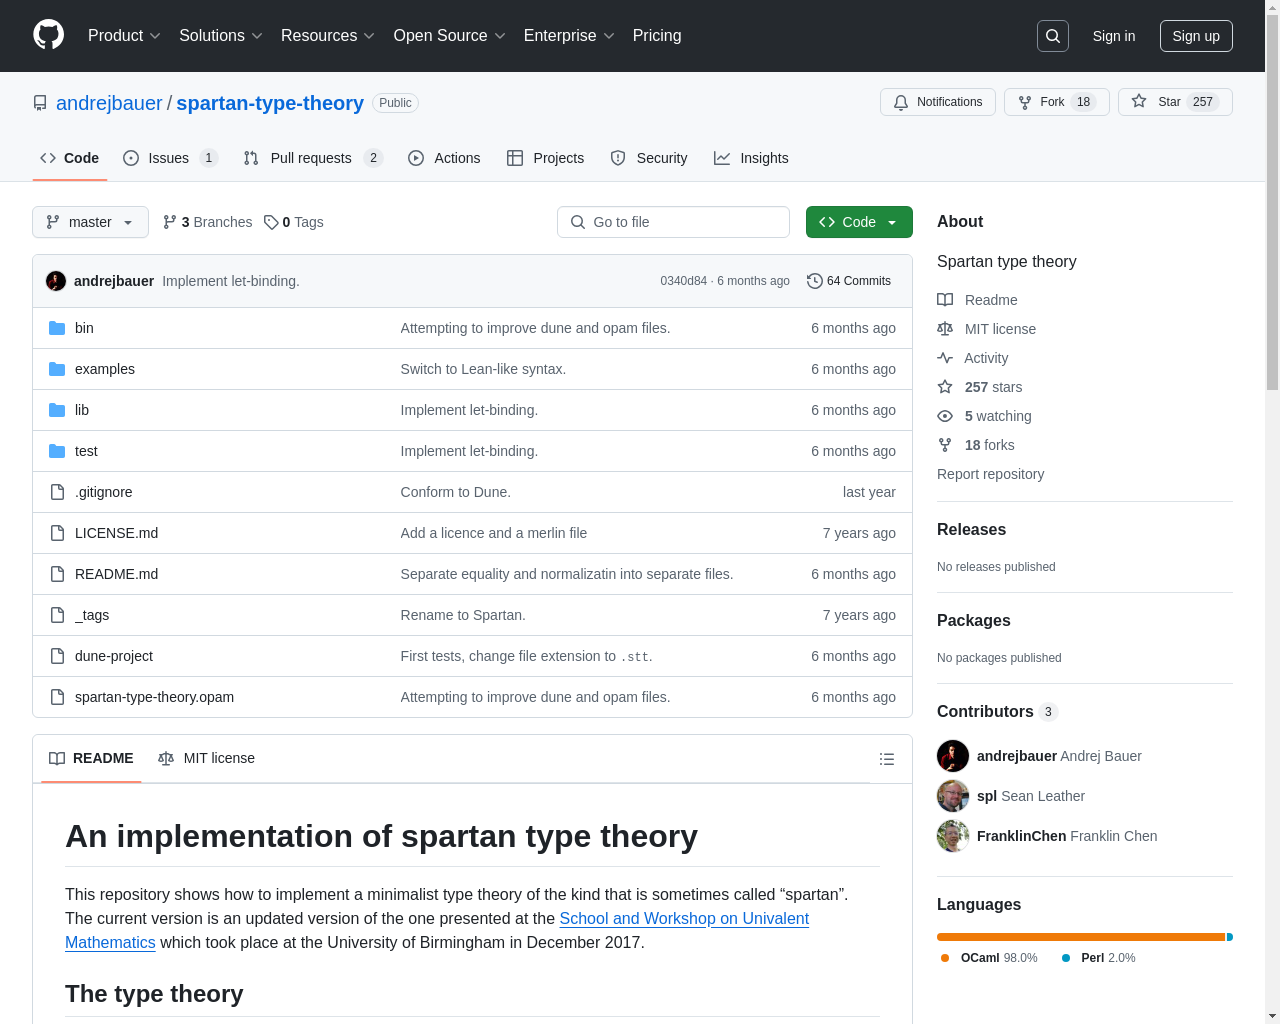Open spartan-type-theory repository name link

pos(270,103)
